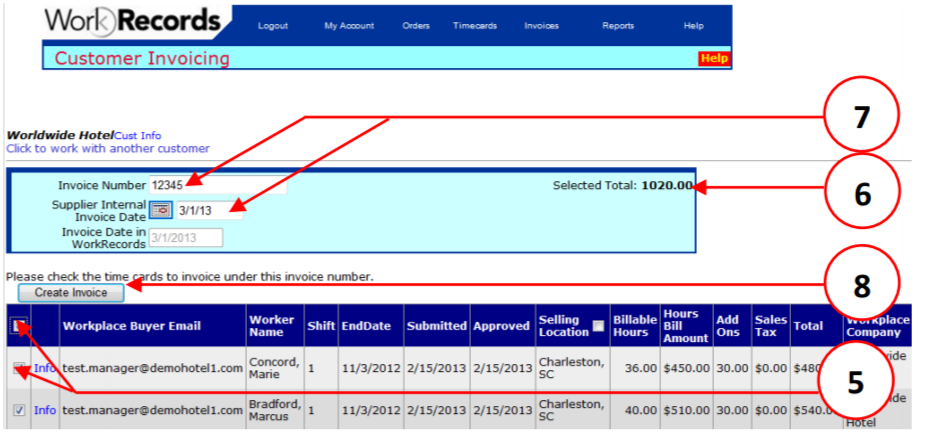This screenshot has width=935, height=442.
Task: Click the EndDate column header
Action: click(366, 326)
